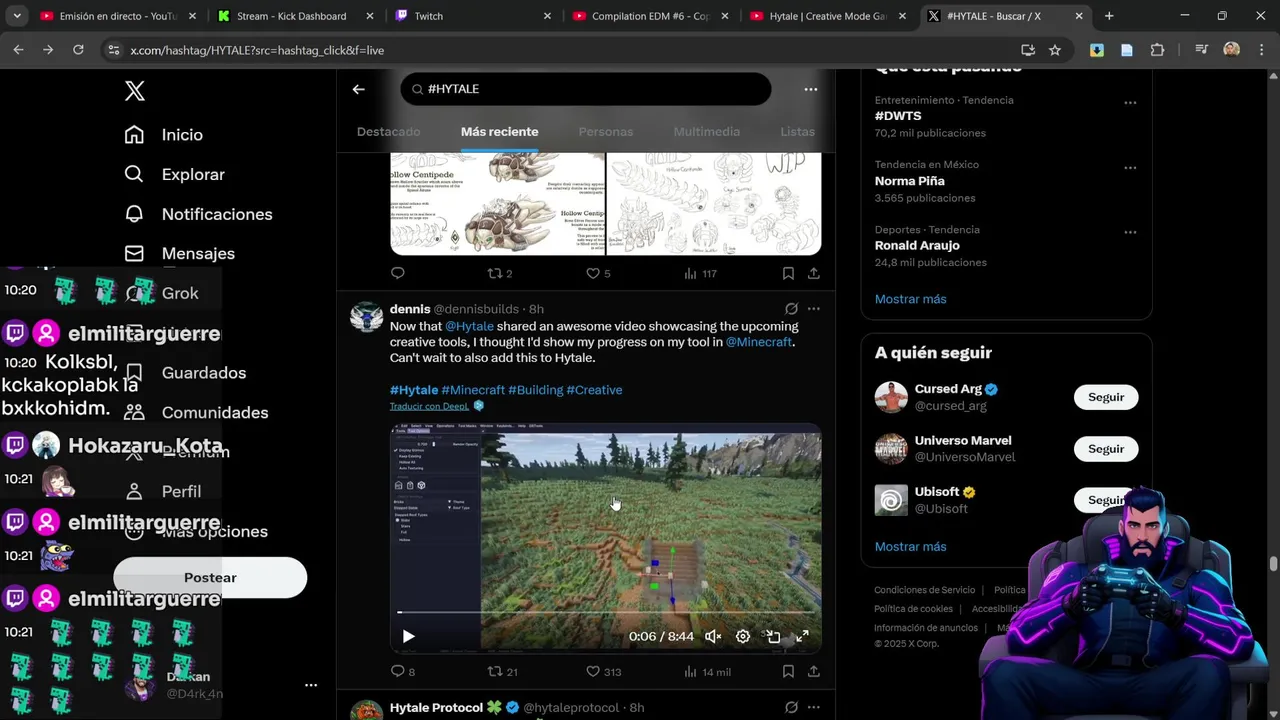This screenshot has height=720, width=1280.
Task: Switch to Multimedia tab
Action: [707, 132]
